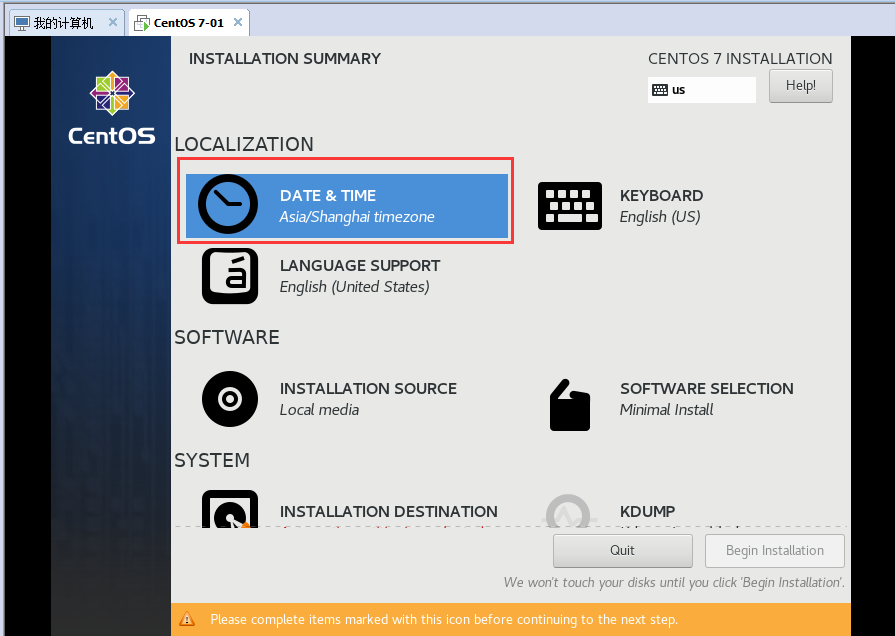The width and height of the screenshot is (895, 636).
Task: Open Software Selection package icon
Action: click(x=570, y=405)
